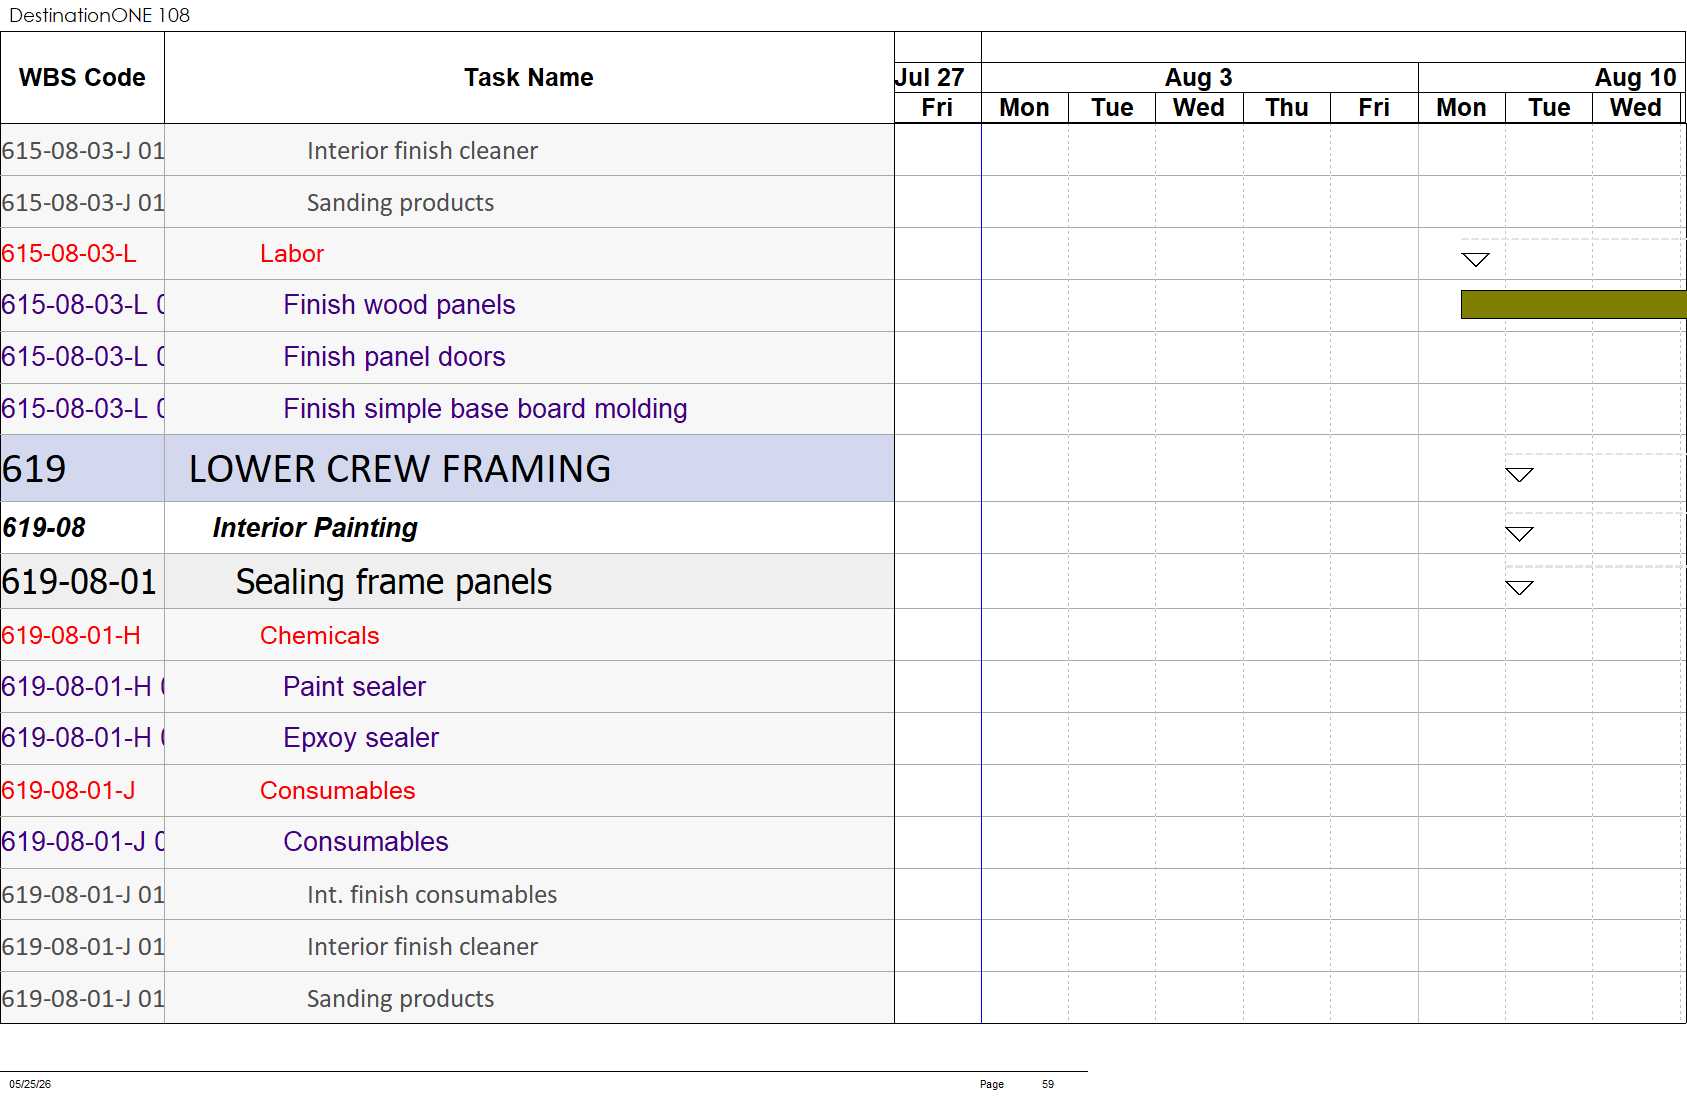Click the Lower Crew Framing summary triangle
The width and height of the screenshot is (1687, 1097).
click(x=1519, y=475)
